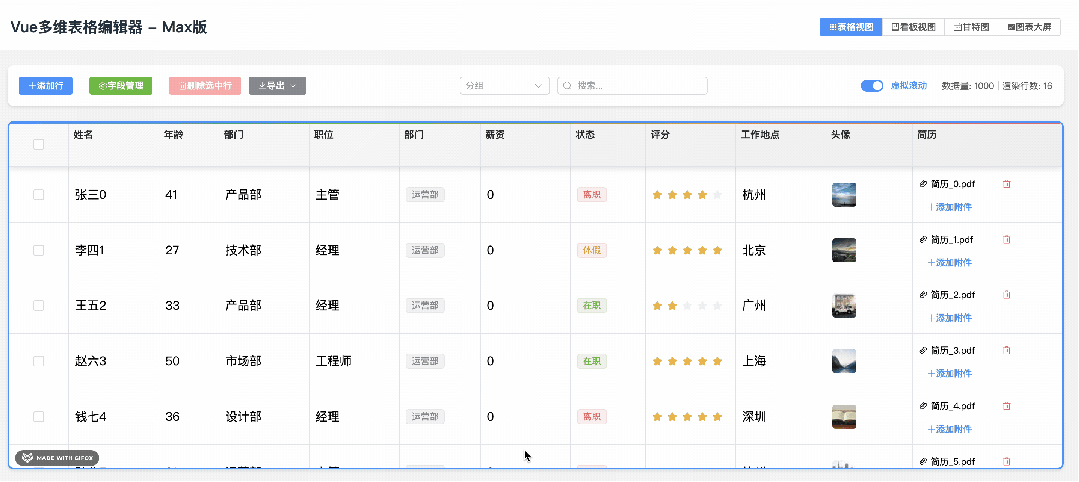Click the 工程师 position cell
The height and width of the screenshot is (482, 1079).
tap(334, 361)
